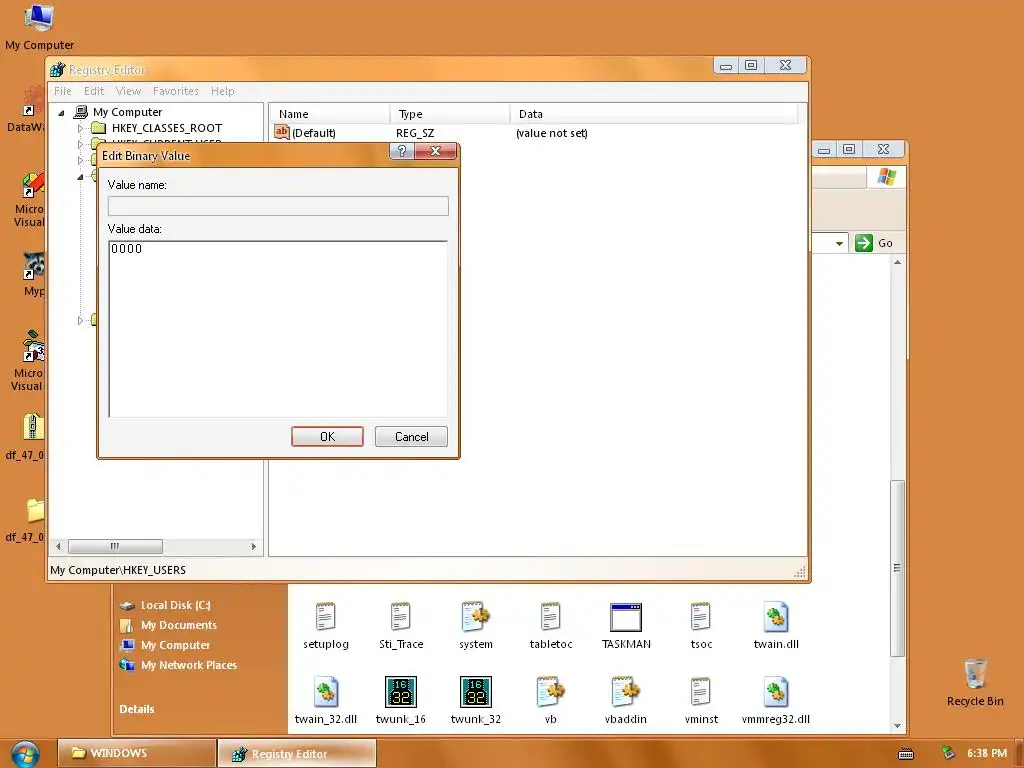Click status bar path My Computer\HKEY_USERS
The width and height of the screenshot is (1024, 768).
point(118,570)
